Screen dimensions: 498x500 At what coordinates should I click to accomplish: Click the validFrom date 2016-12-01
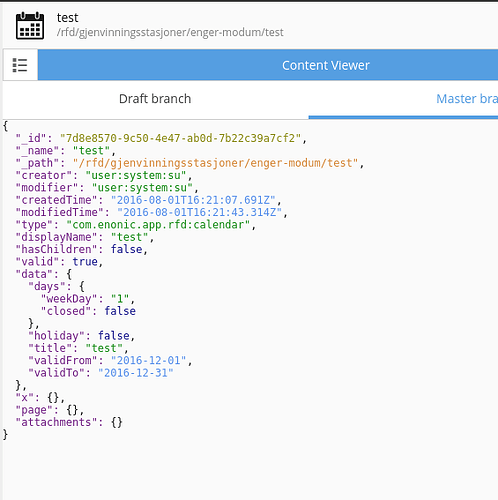149,360
